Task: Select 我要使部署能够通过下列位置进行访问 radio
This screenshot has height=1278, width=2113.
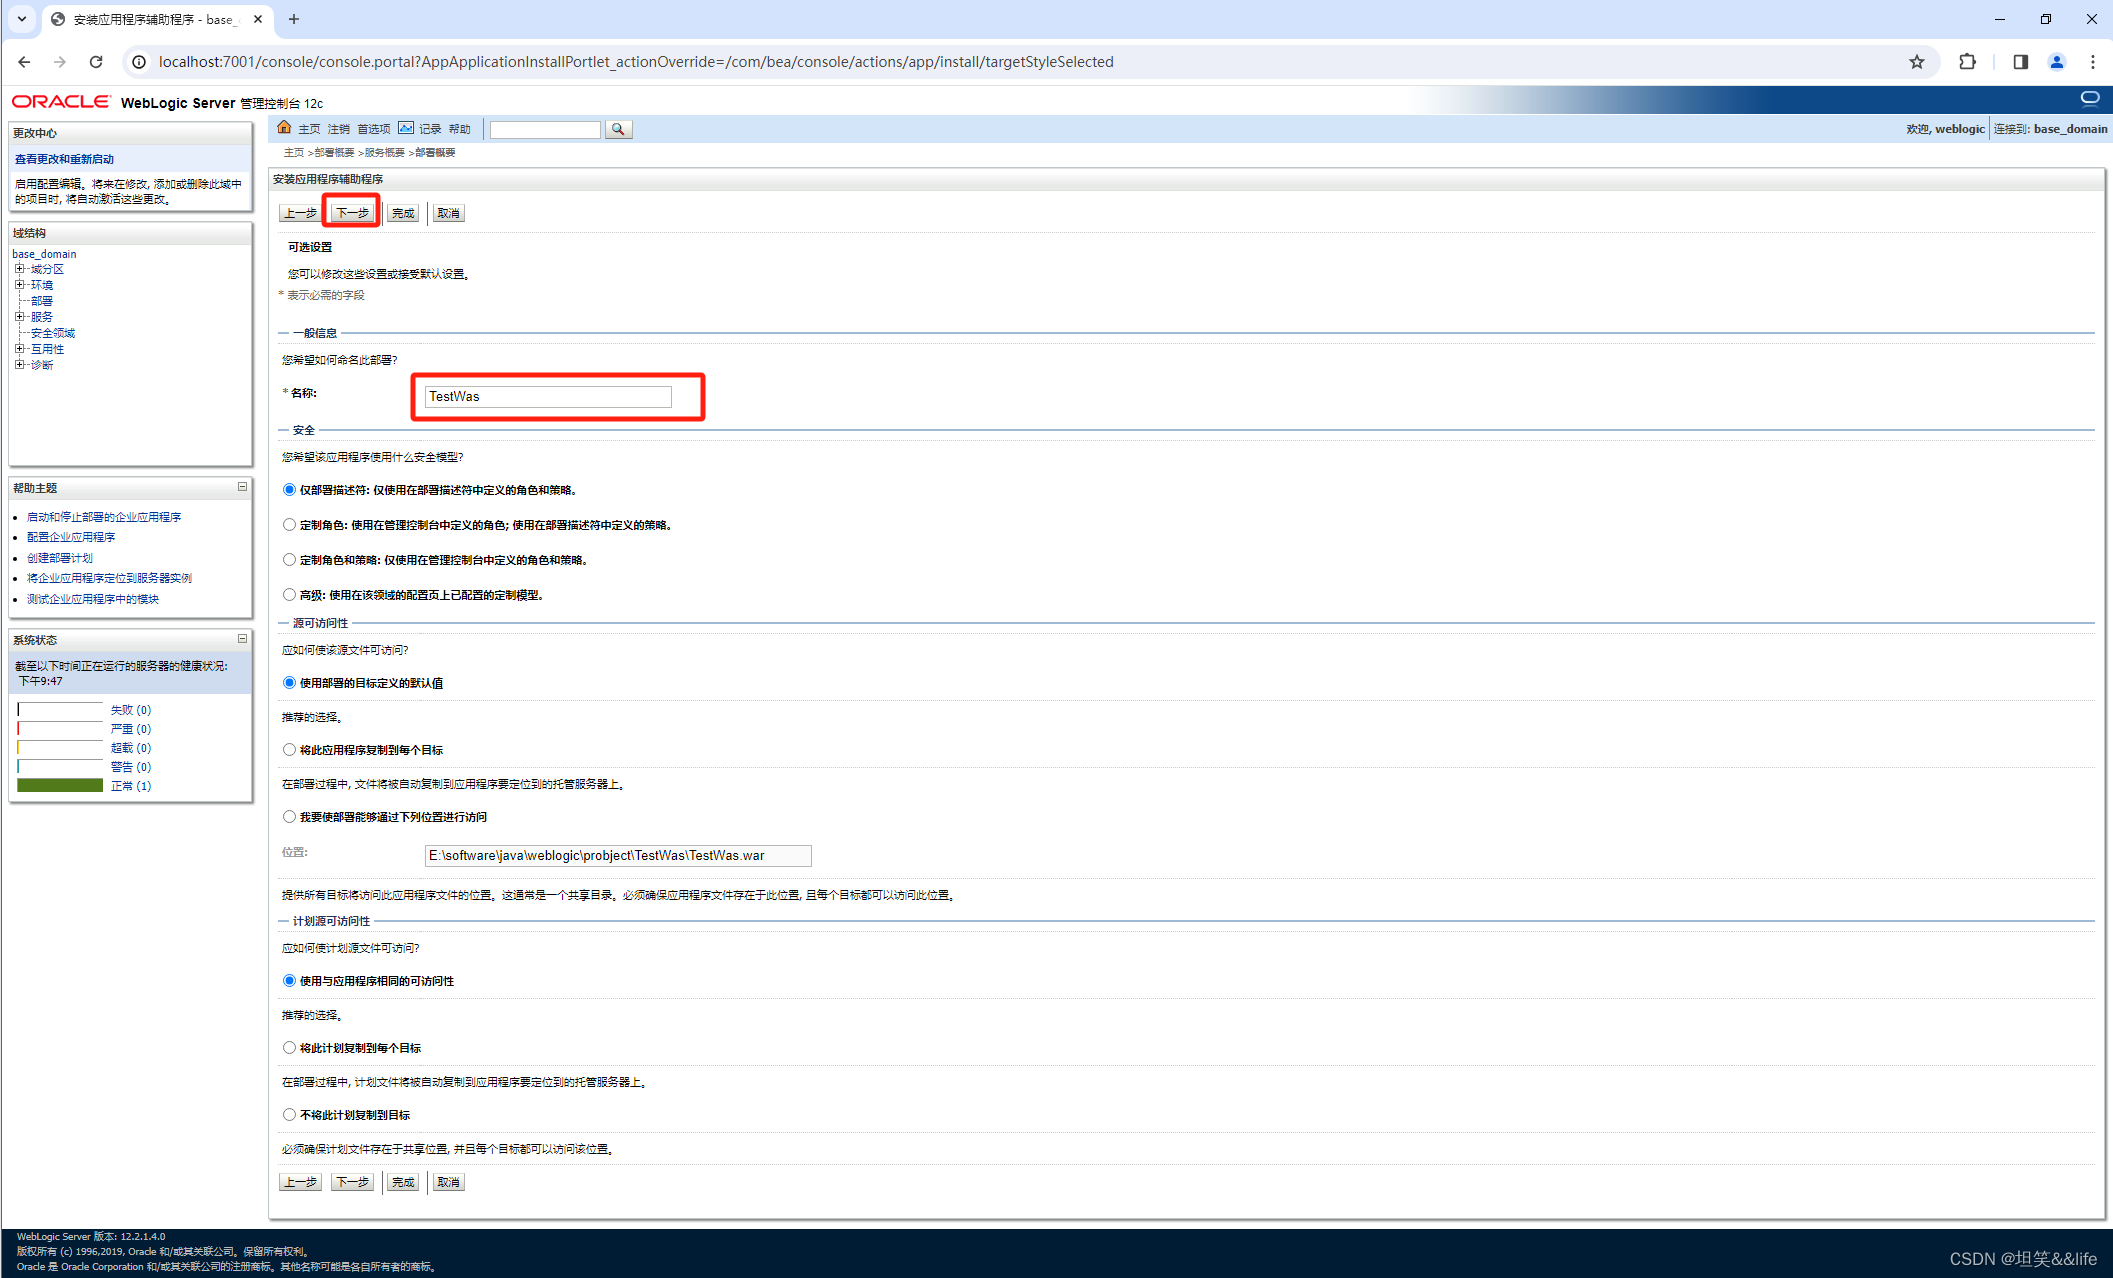Action: pyautogui.click(x=289, y=817)
